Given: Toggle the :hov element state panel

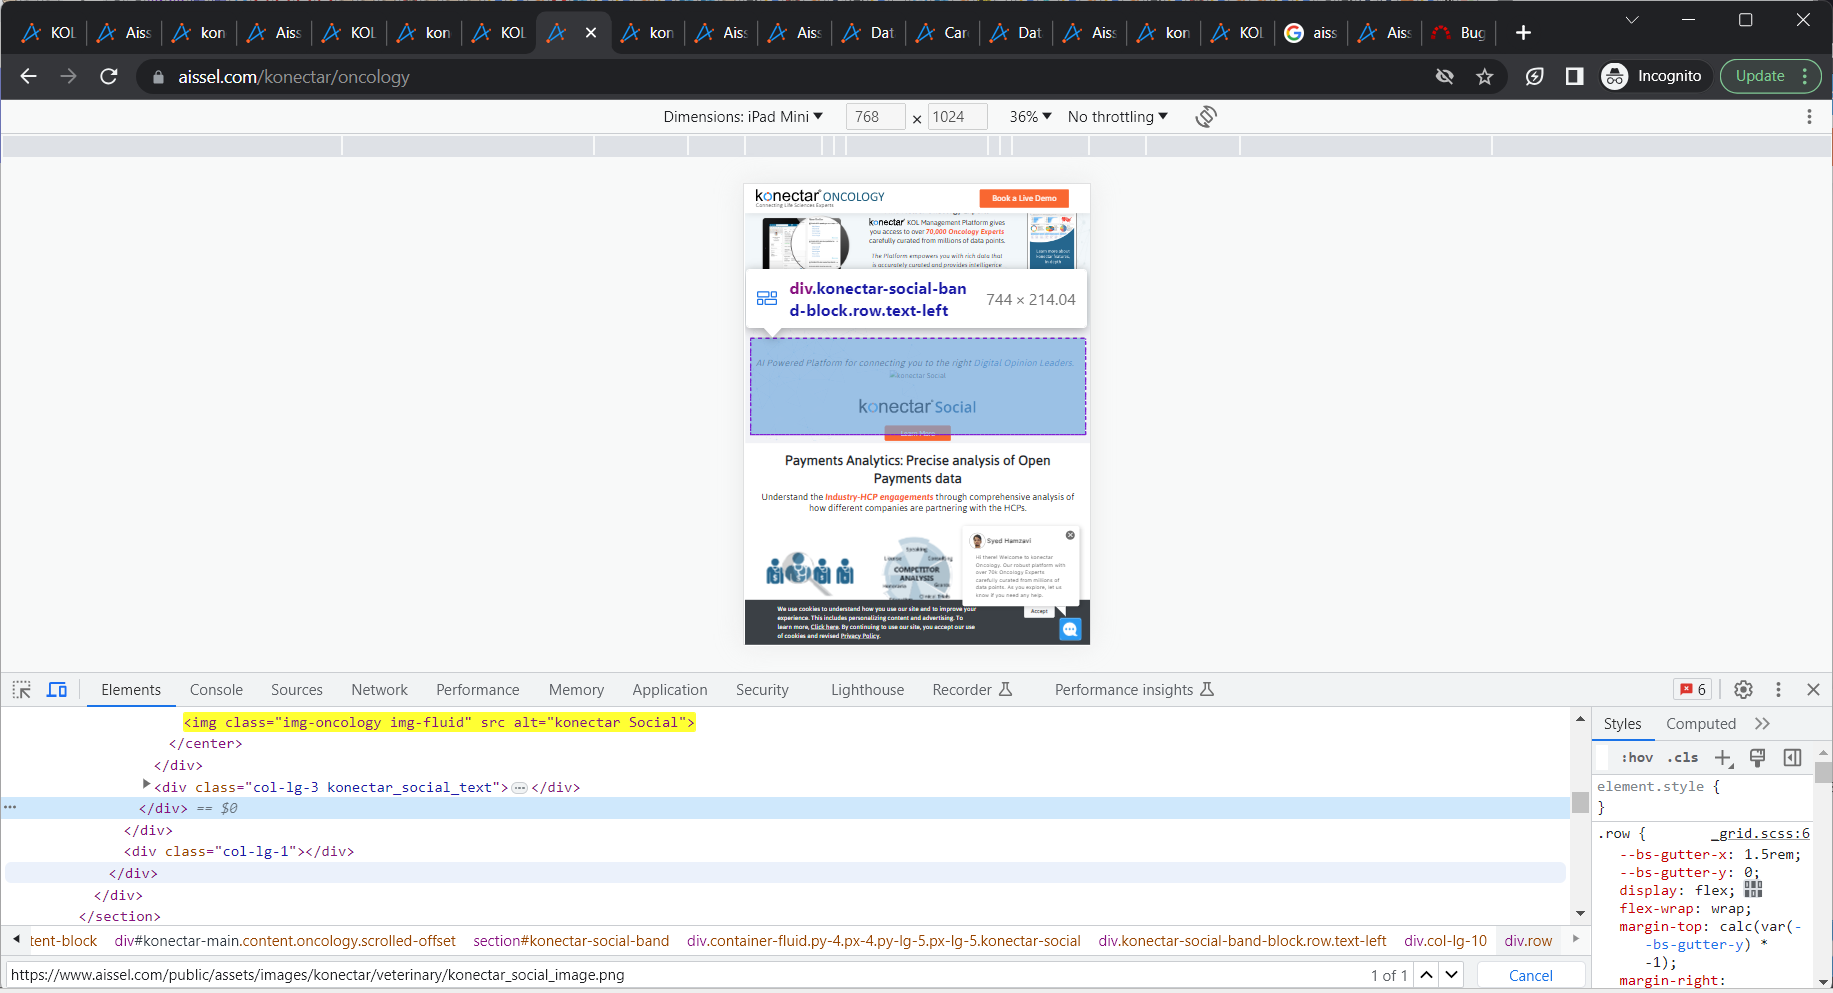Looking at the screenshot, I should pyautogui.click(x=1637, y=758).
